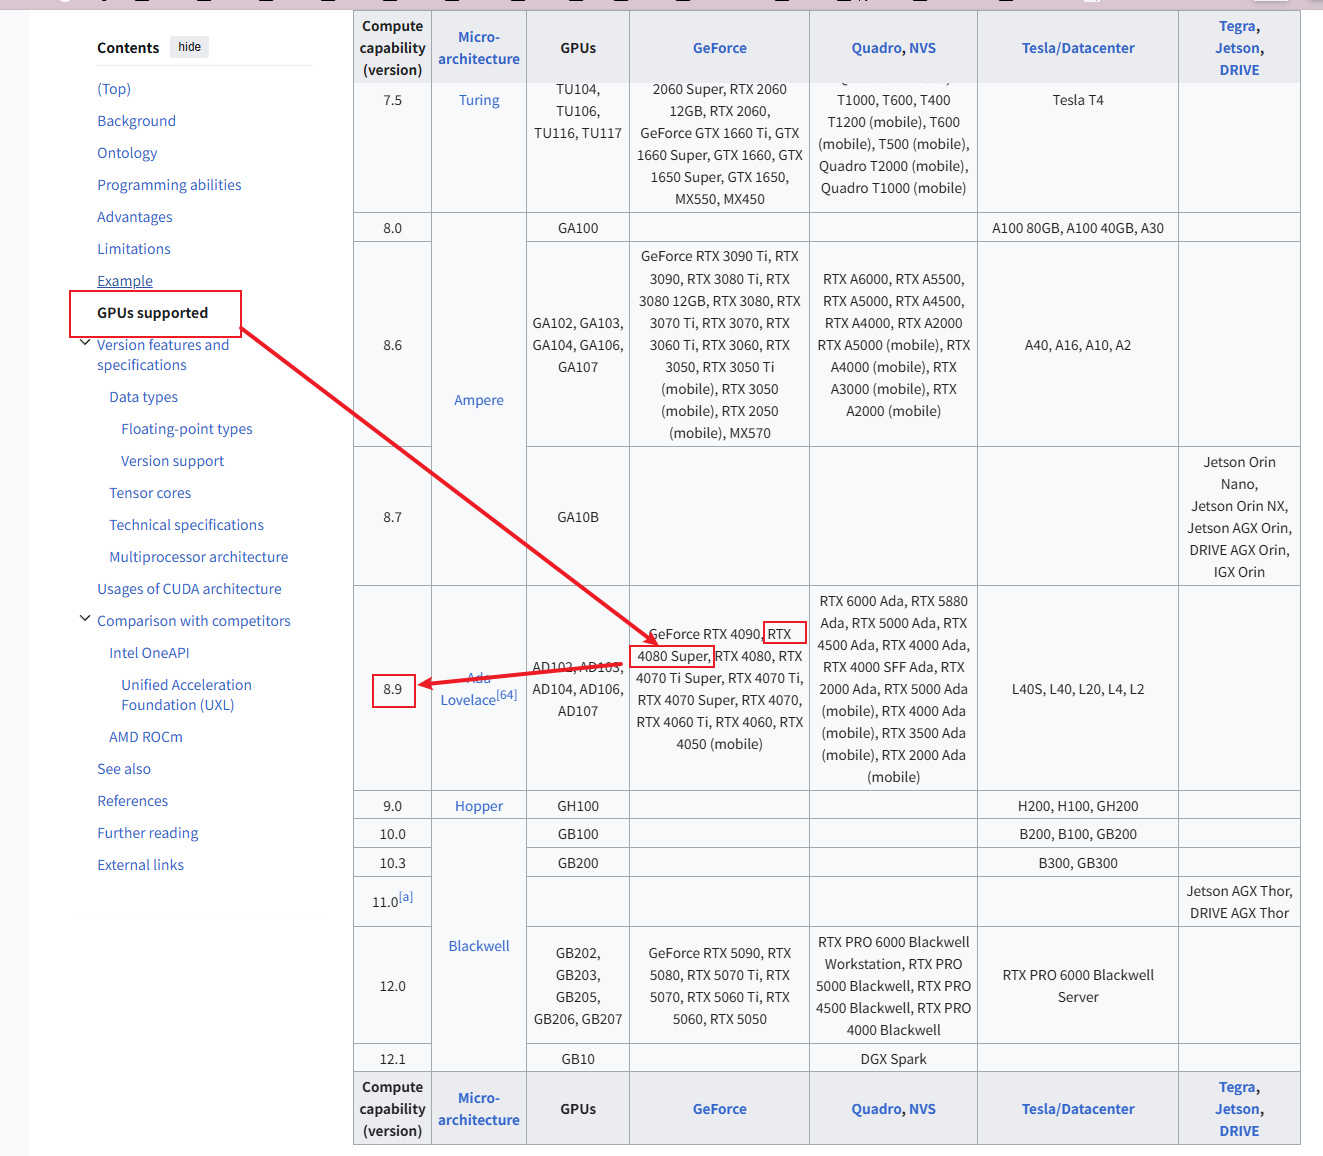Open Micro-architecture link in bottom header

pos(479,1109)
